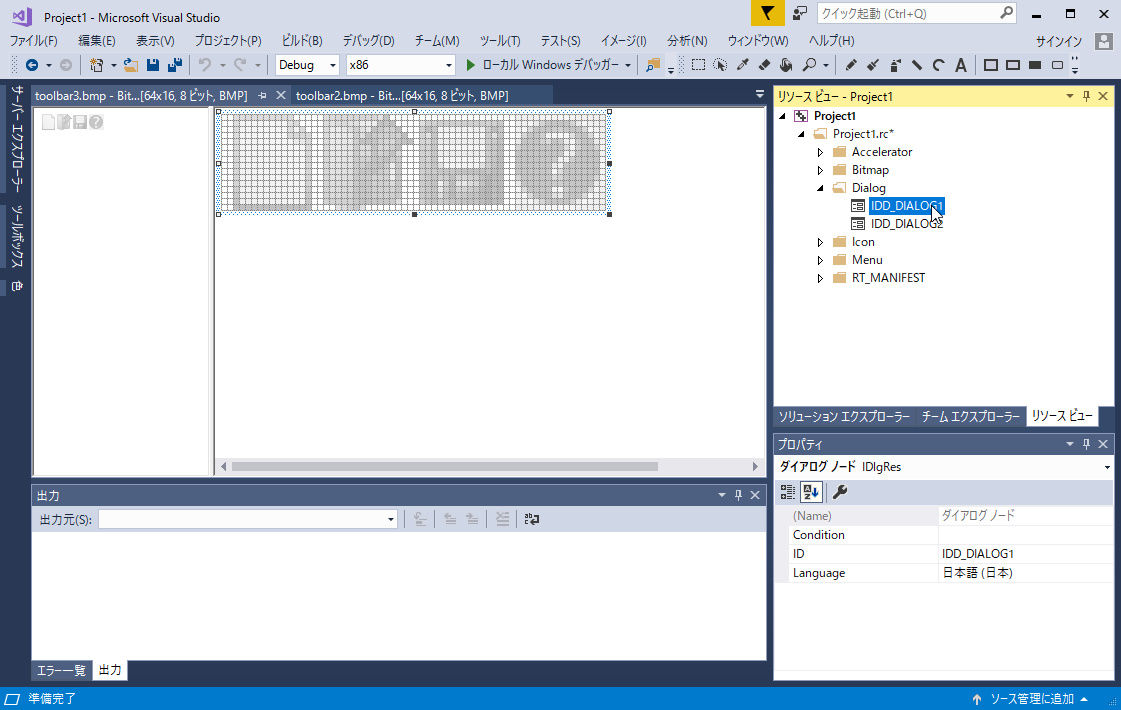Viewport: 1121px width, 710px height.
Task: Collapse the Project1.rc node
Action: 801,134
